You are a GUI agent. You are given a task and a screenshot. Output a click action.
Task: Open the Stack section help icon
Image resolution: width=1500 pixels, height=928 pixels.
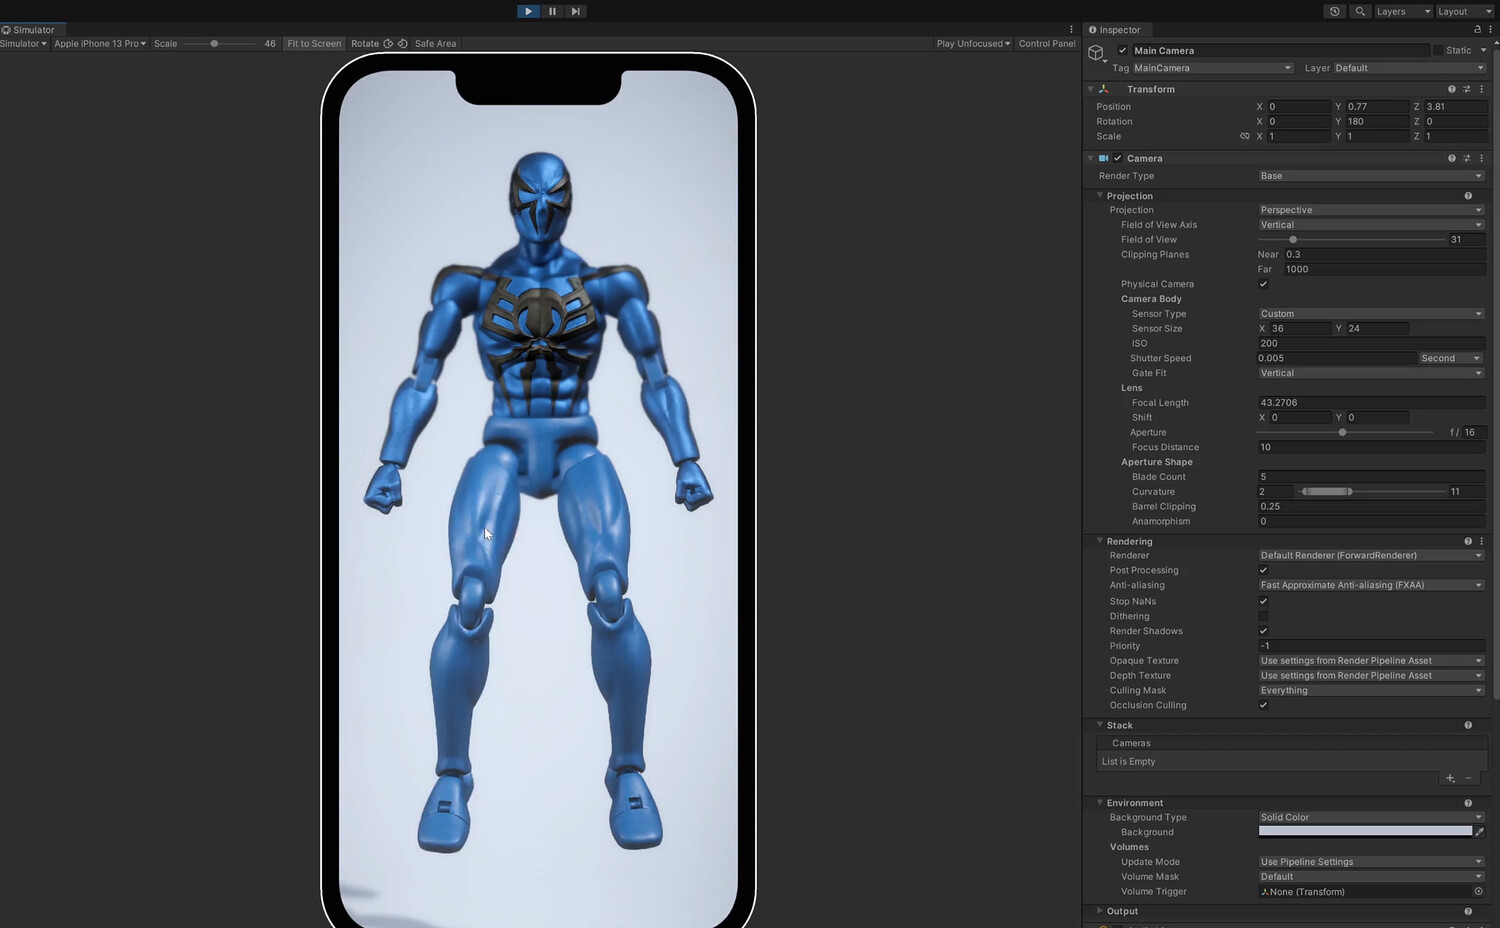pos(1468,725)
